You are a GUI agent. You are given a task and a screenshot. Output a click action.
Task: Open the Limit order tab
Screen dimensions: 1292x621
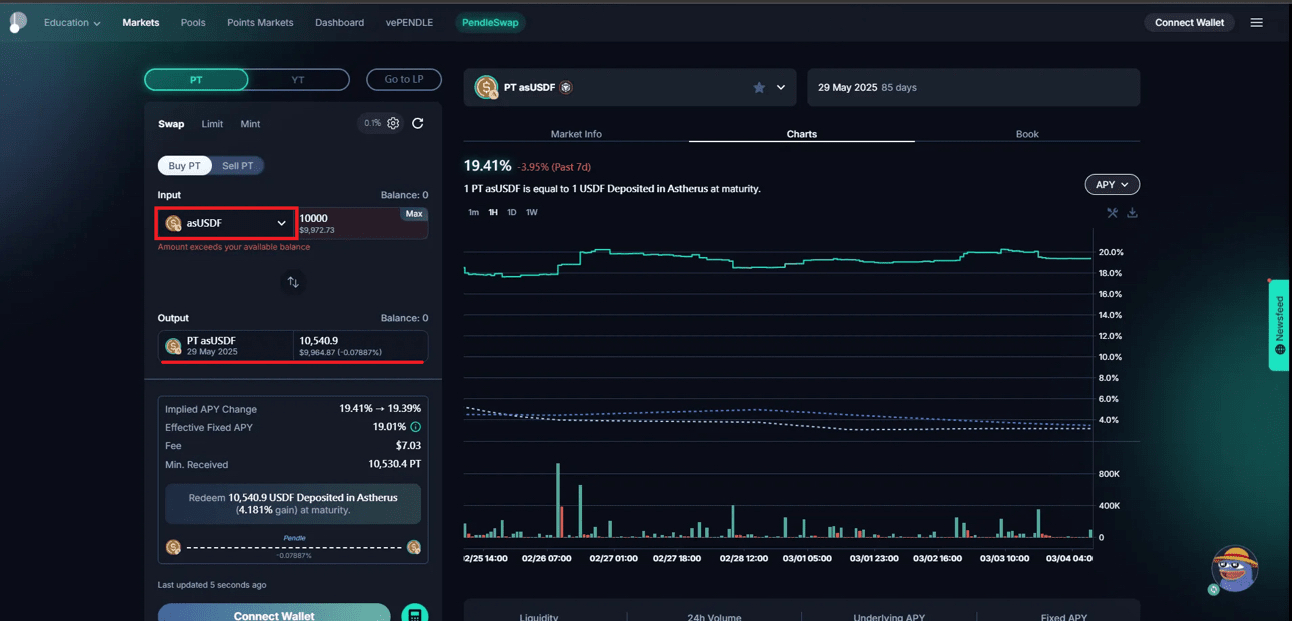pyautogui.click(x=212, y=124)
